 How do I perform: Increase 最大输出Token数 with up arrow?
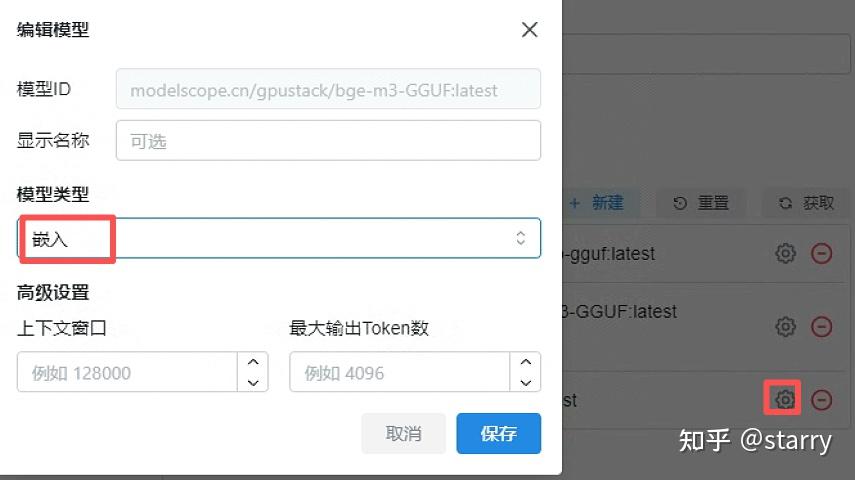[x=526, y=362]
